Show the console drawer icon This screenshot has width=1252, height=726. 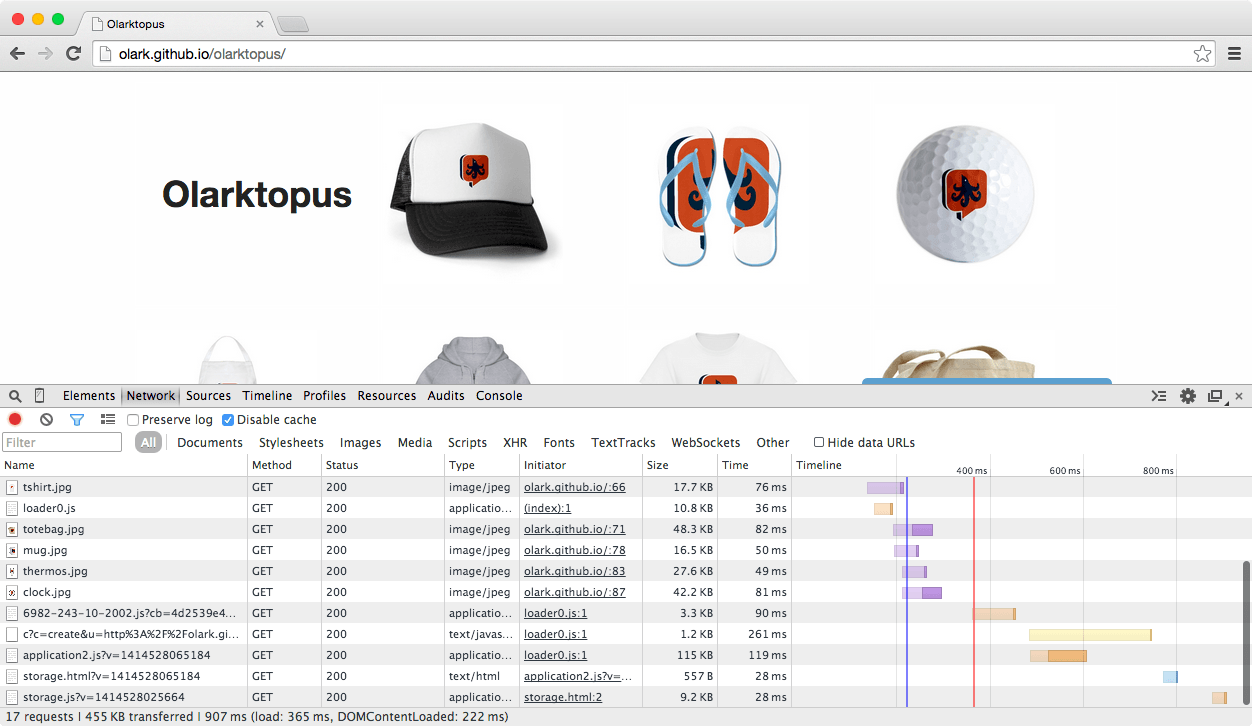point(1159,396)
